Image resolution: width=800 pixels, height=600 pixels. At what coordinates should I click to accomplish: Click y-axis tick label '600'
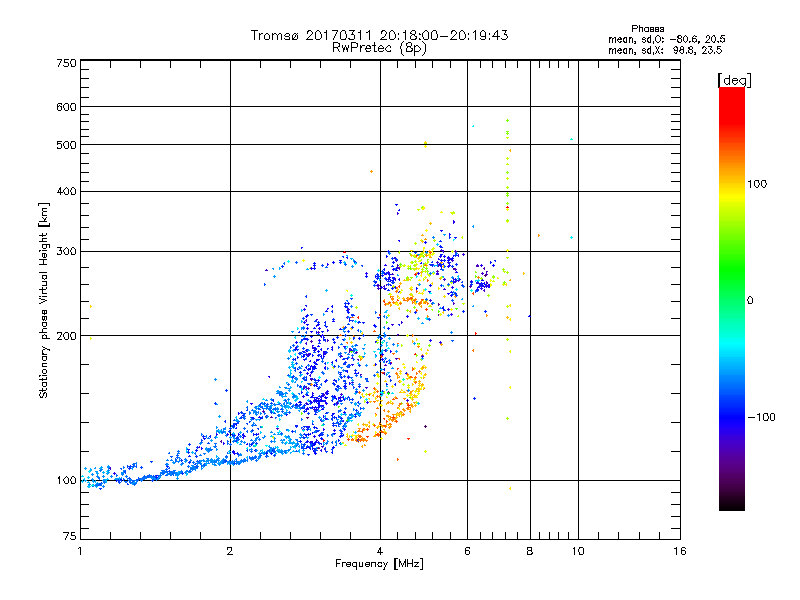click(x=66, y=107)
